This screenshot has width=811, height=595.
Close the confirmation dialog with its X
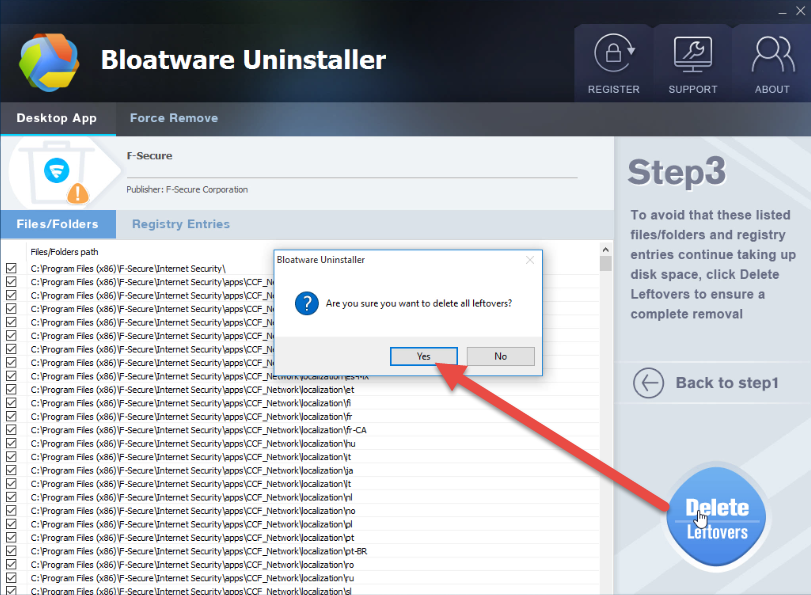click(x=530, y=260)
